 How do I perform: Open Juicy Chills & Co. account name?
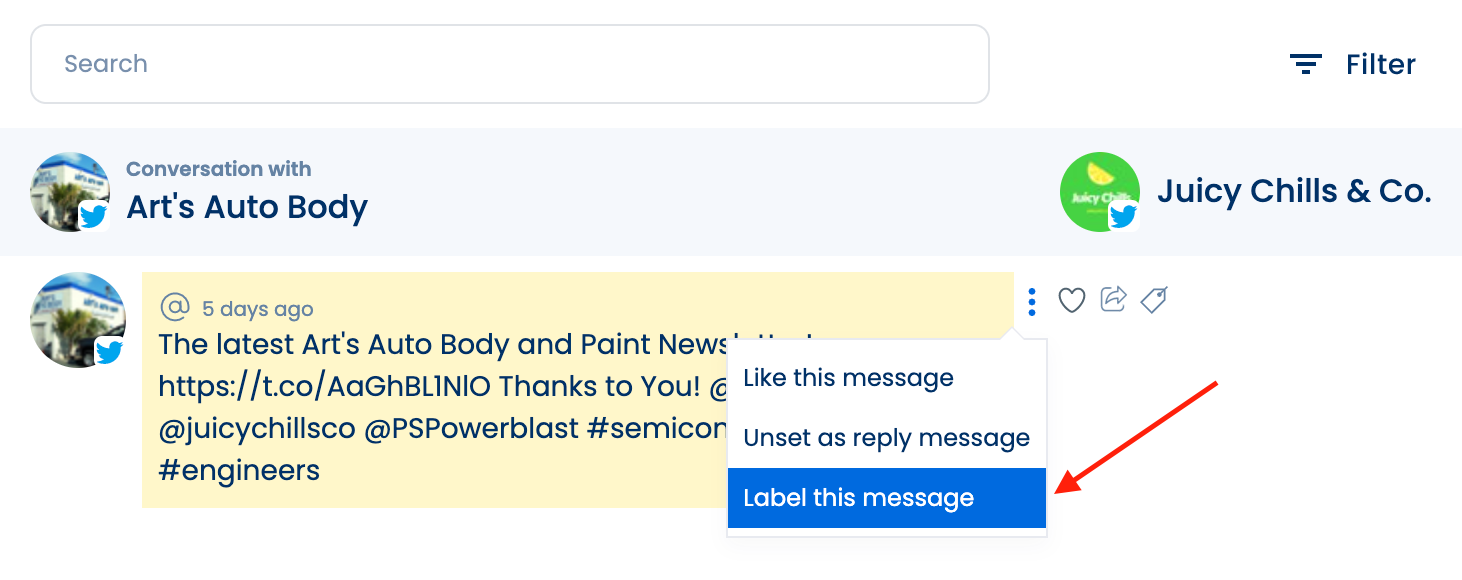coord(1294,191)
